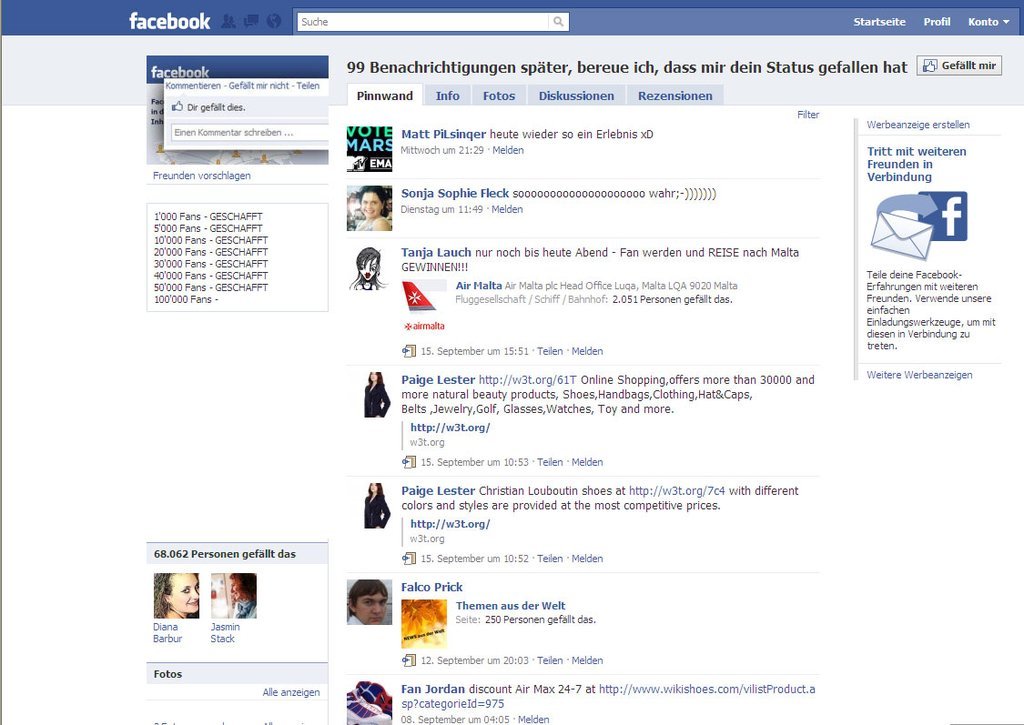1024x725 pixels.
Task: Open the Diskussionen tab
Action: tap(576, 95)
